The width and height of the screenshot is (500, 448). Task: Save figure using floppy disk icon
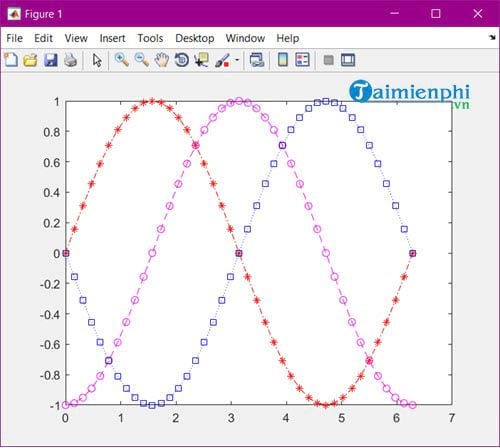click(x=51, y=60)
